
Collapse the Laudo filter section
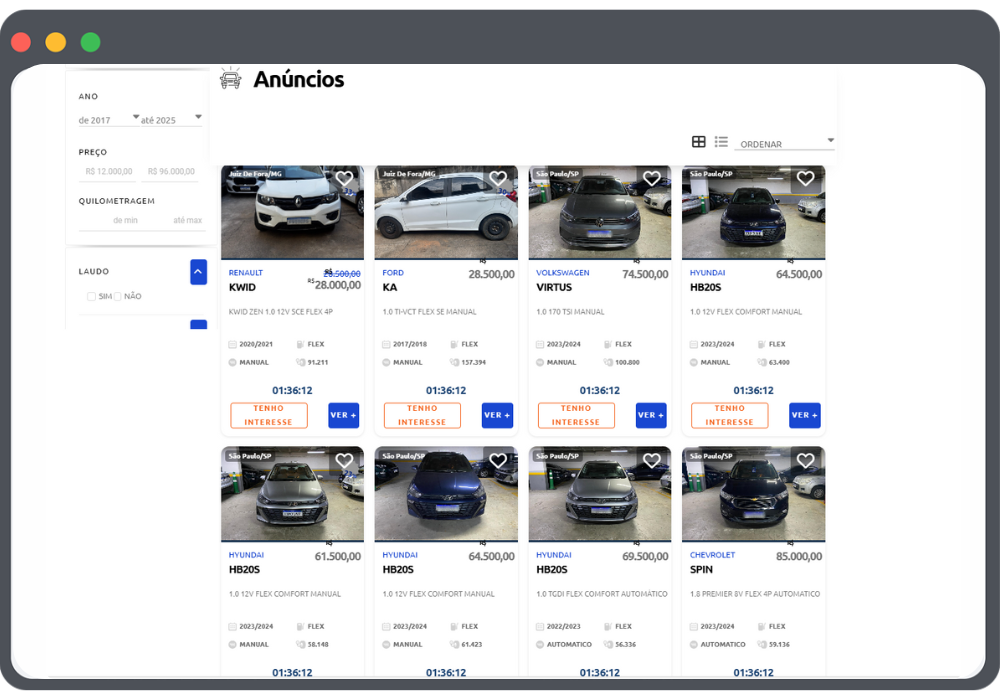[198, 271]
